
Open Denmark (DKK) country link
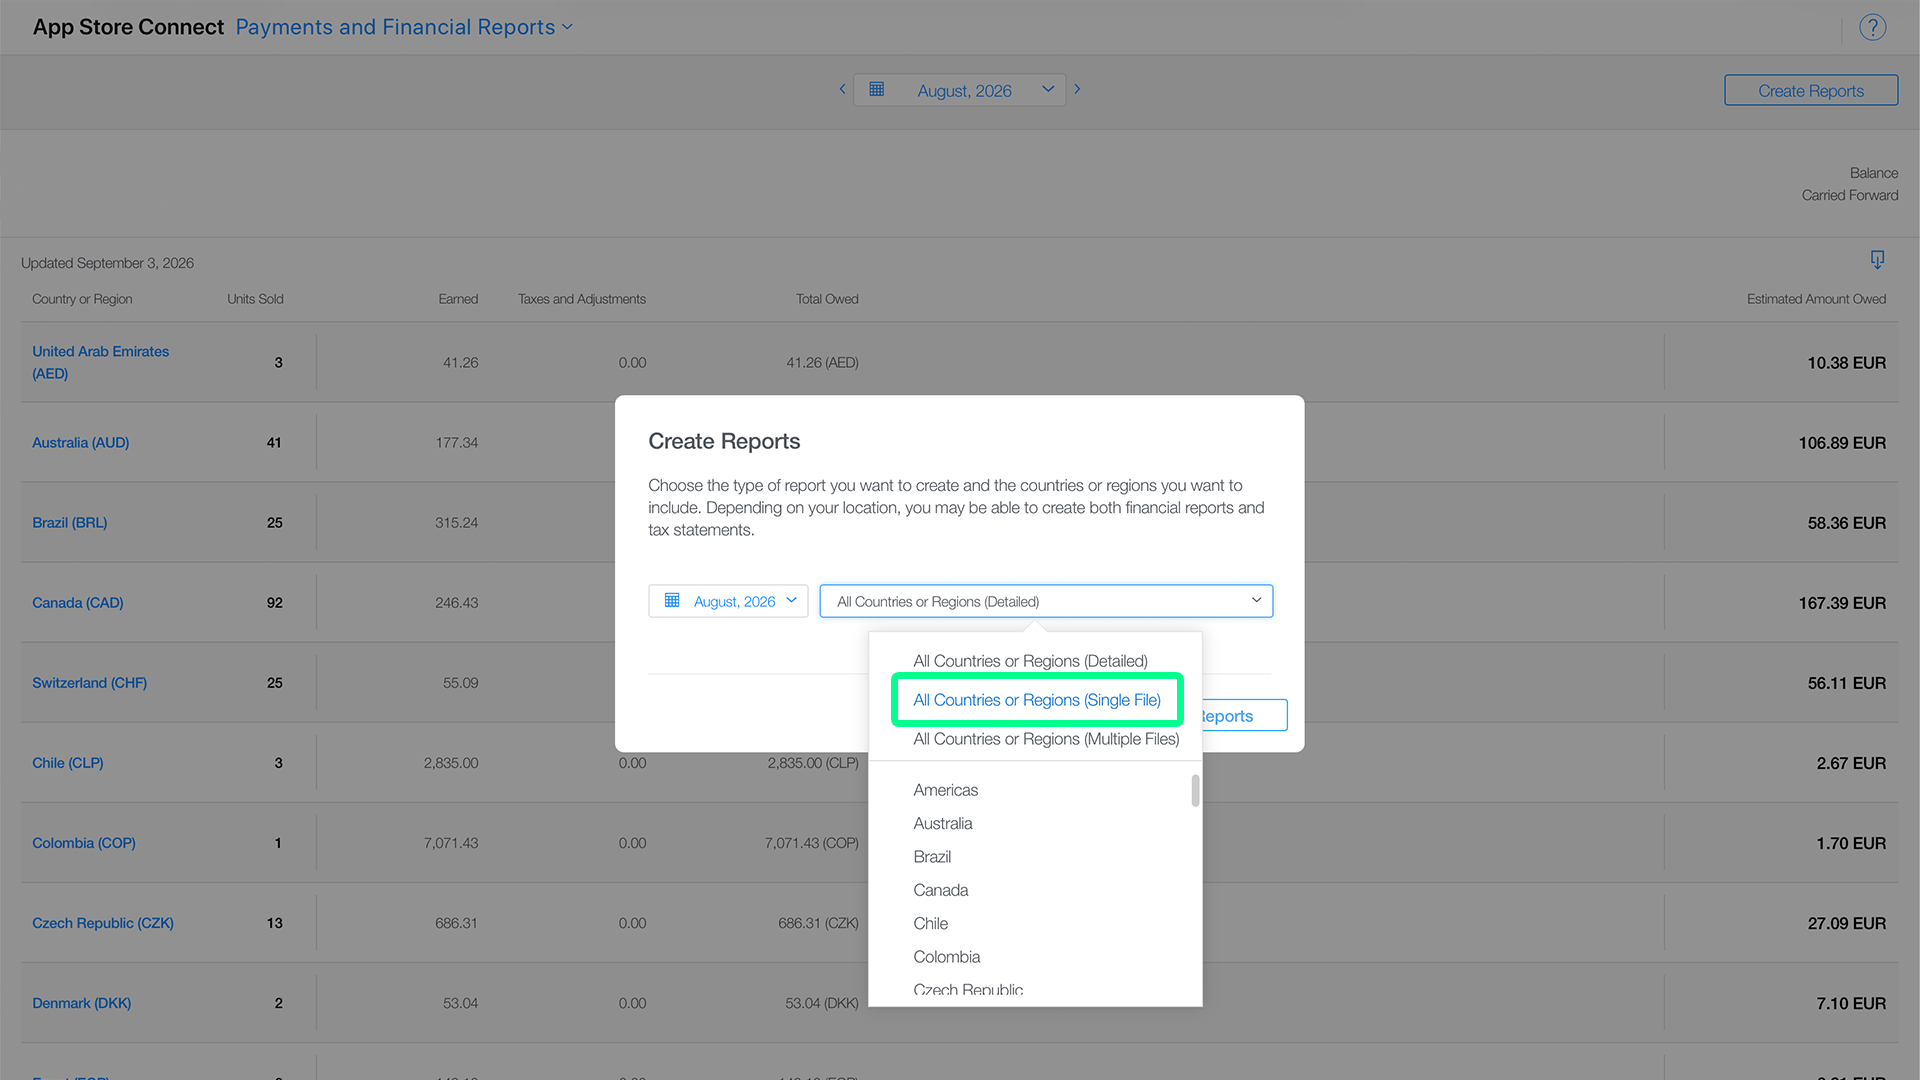coord(81,1002)
